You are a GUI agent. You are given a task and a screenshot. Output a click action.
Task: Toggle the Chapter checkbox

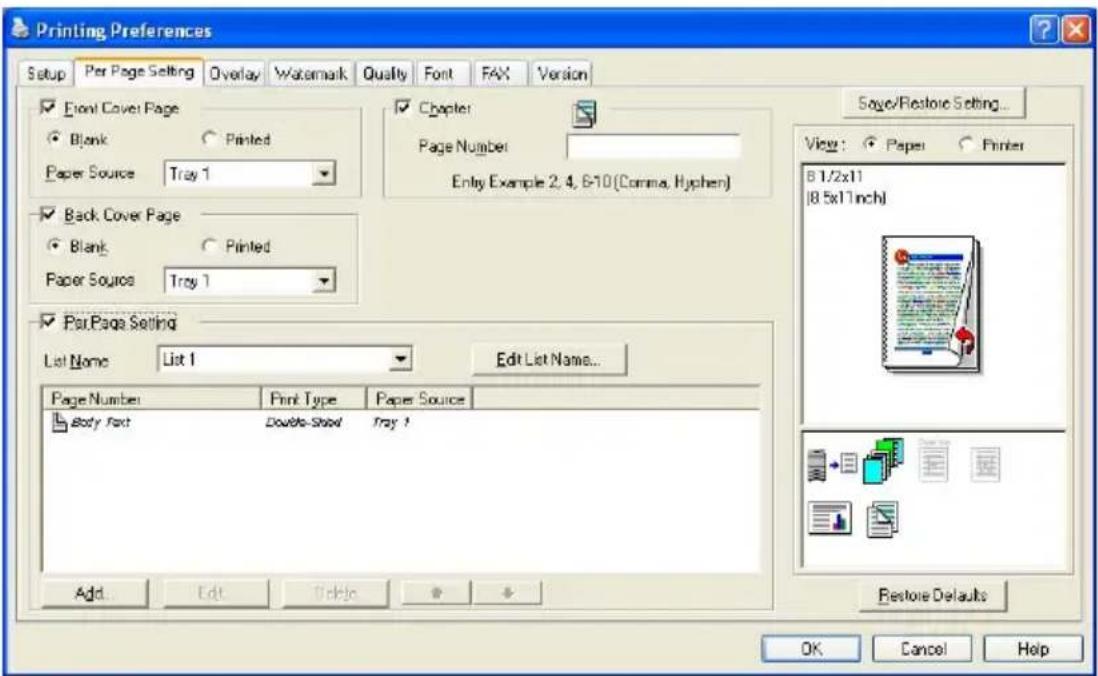pos(403,107)
